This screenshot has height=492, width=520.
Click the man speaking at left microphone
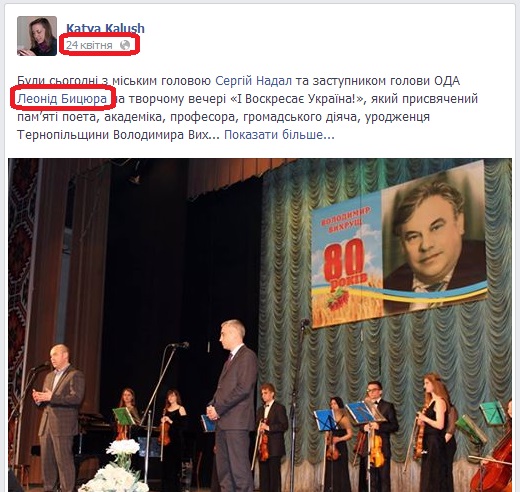59,417
